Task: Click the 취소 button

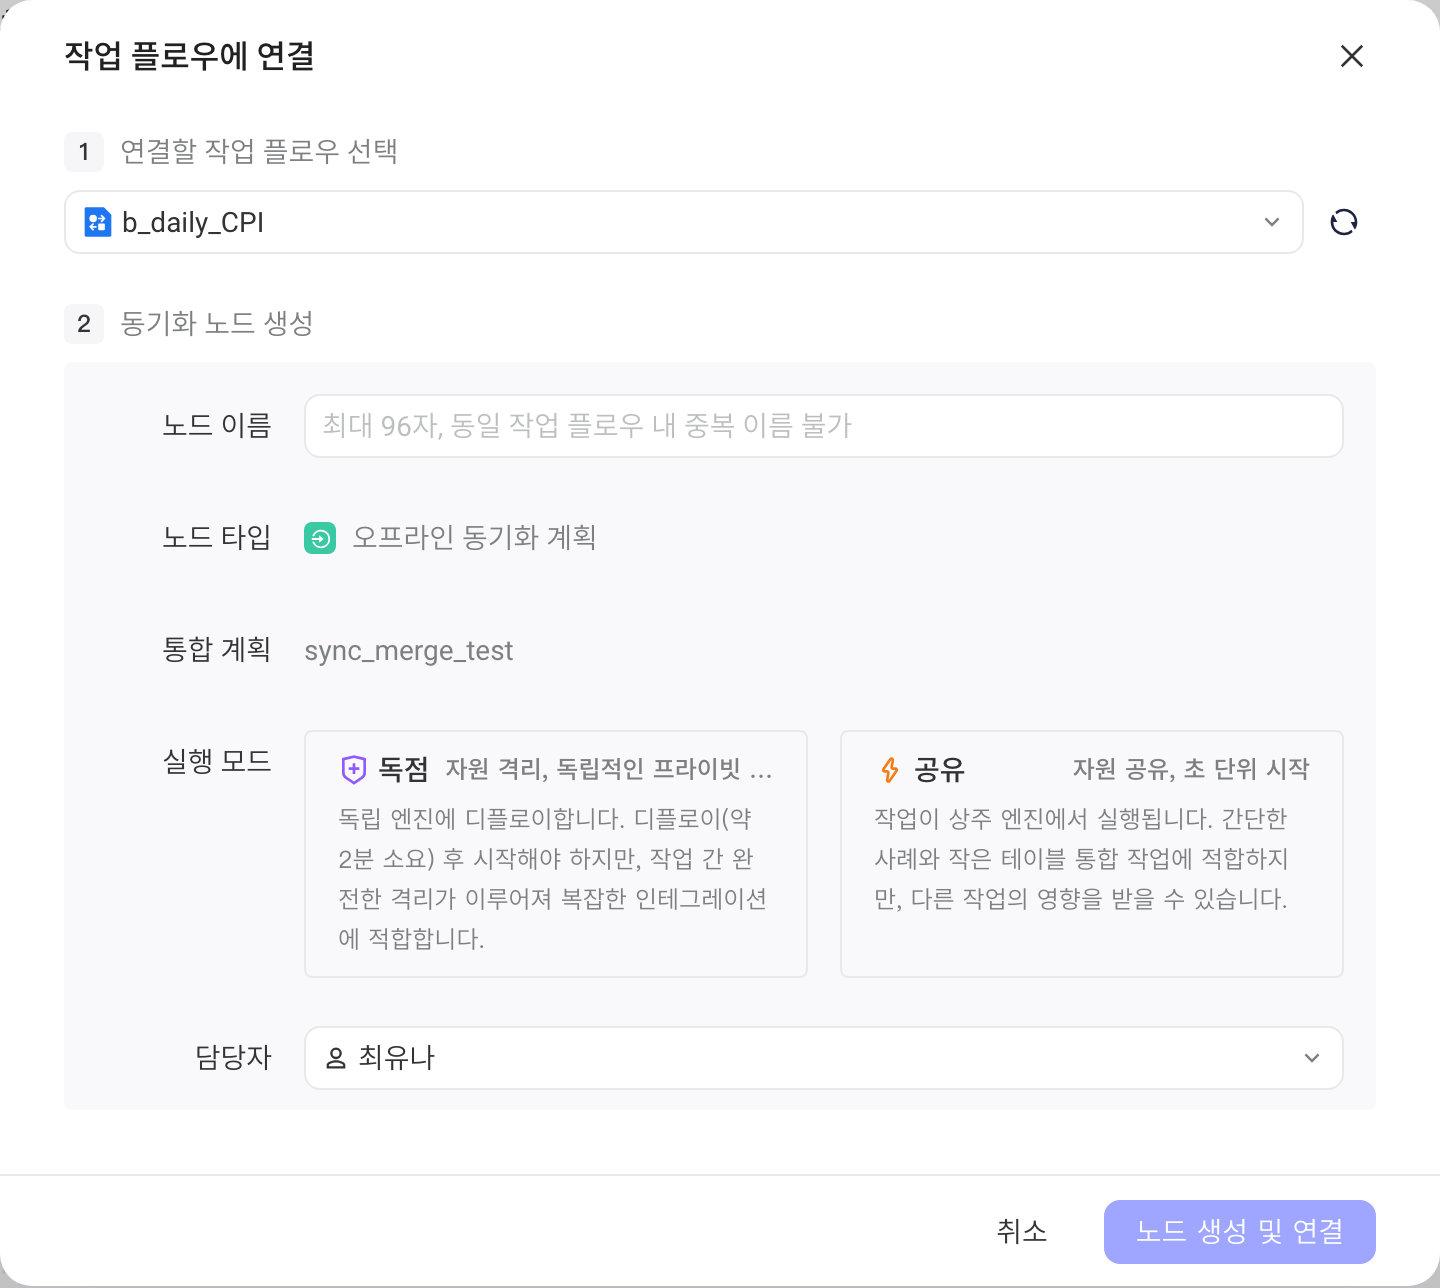Action: [1022, 1231]
